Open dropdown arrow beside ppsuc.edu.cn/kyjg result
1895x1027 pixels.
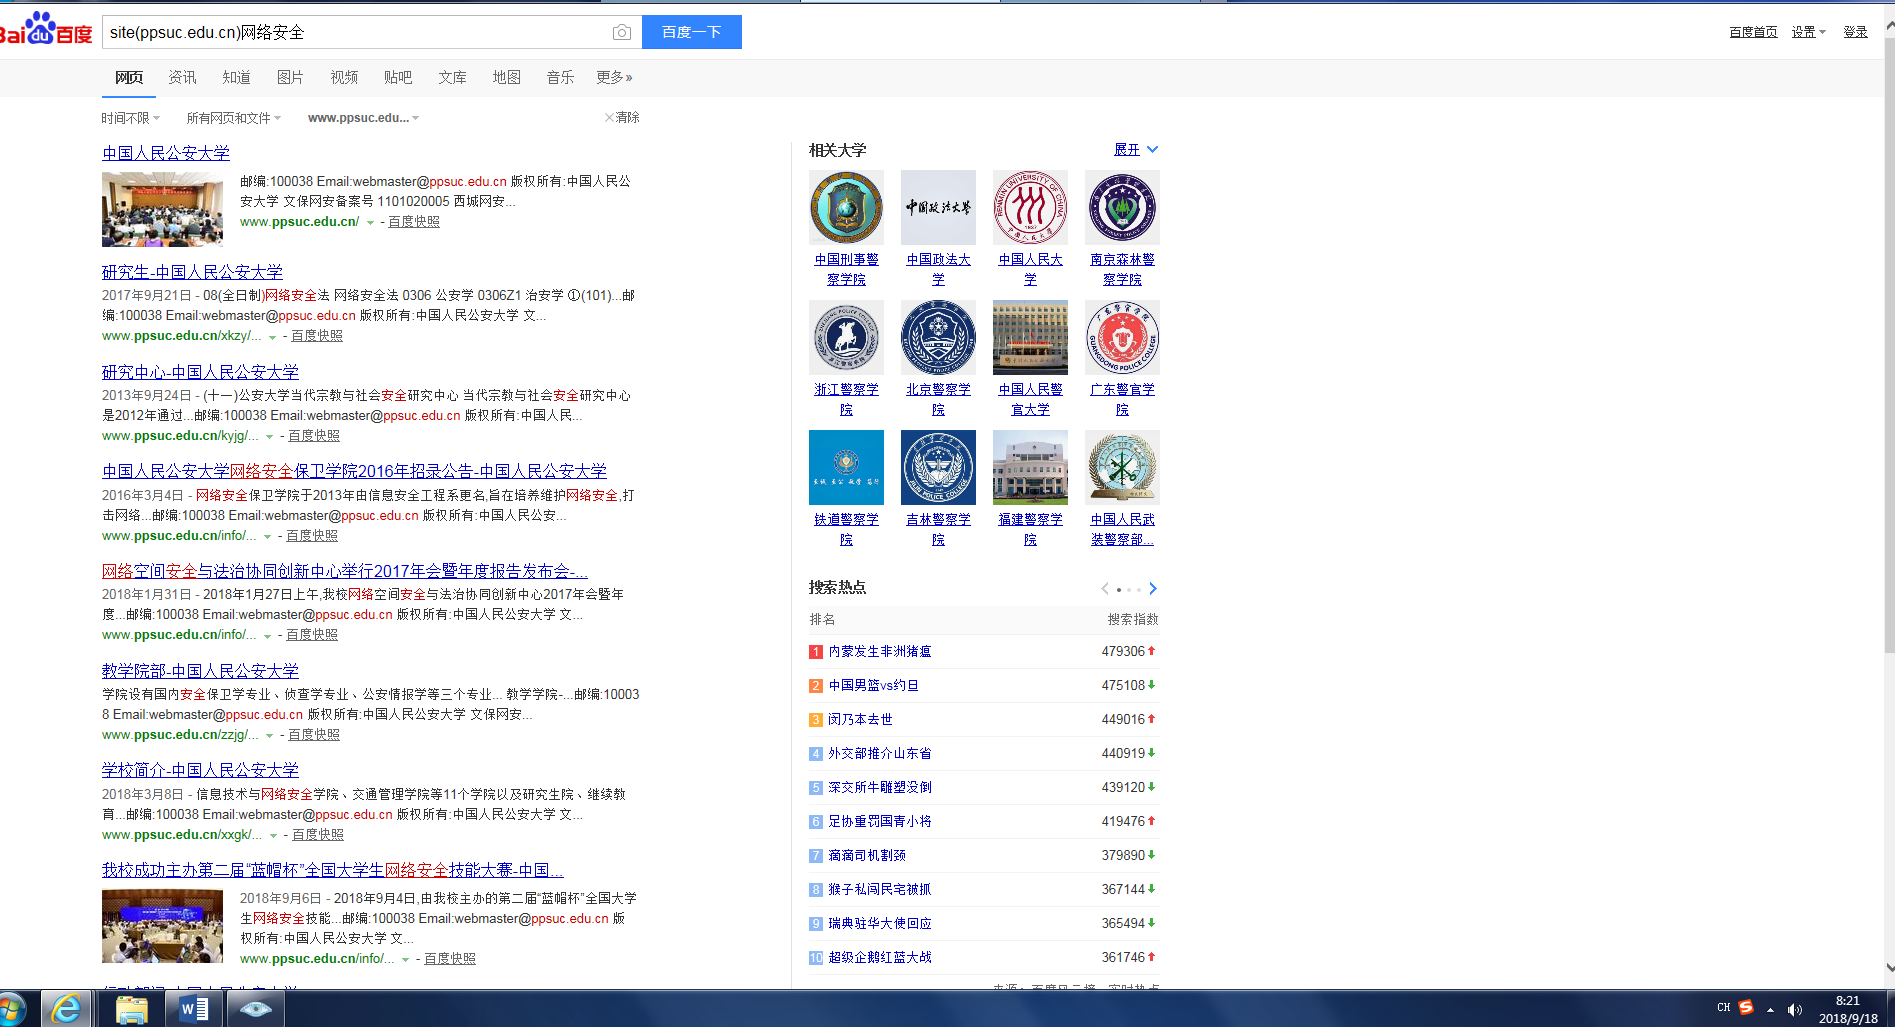[269, 437]
